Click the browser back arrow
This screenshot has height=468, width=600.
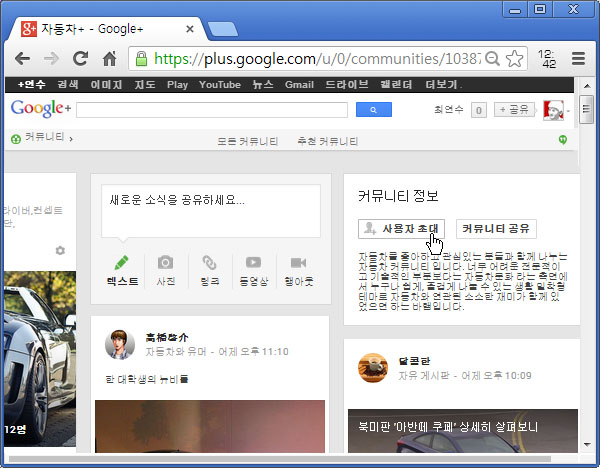point(23,59)
